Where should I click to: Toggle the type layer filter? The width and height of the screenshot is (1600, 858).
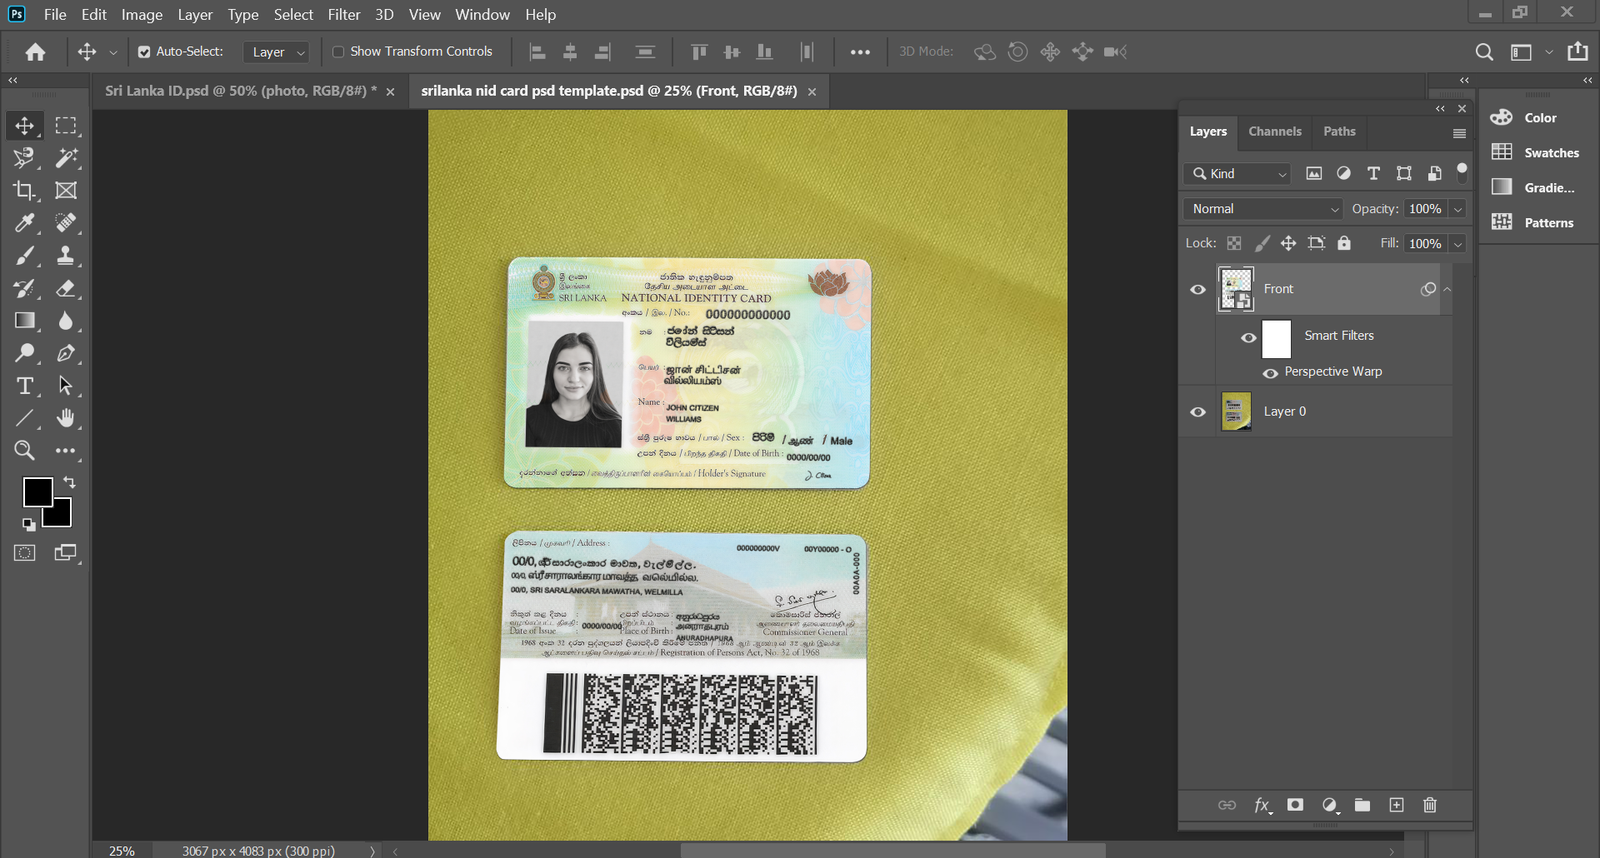tap(1374, 174)
